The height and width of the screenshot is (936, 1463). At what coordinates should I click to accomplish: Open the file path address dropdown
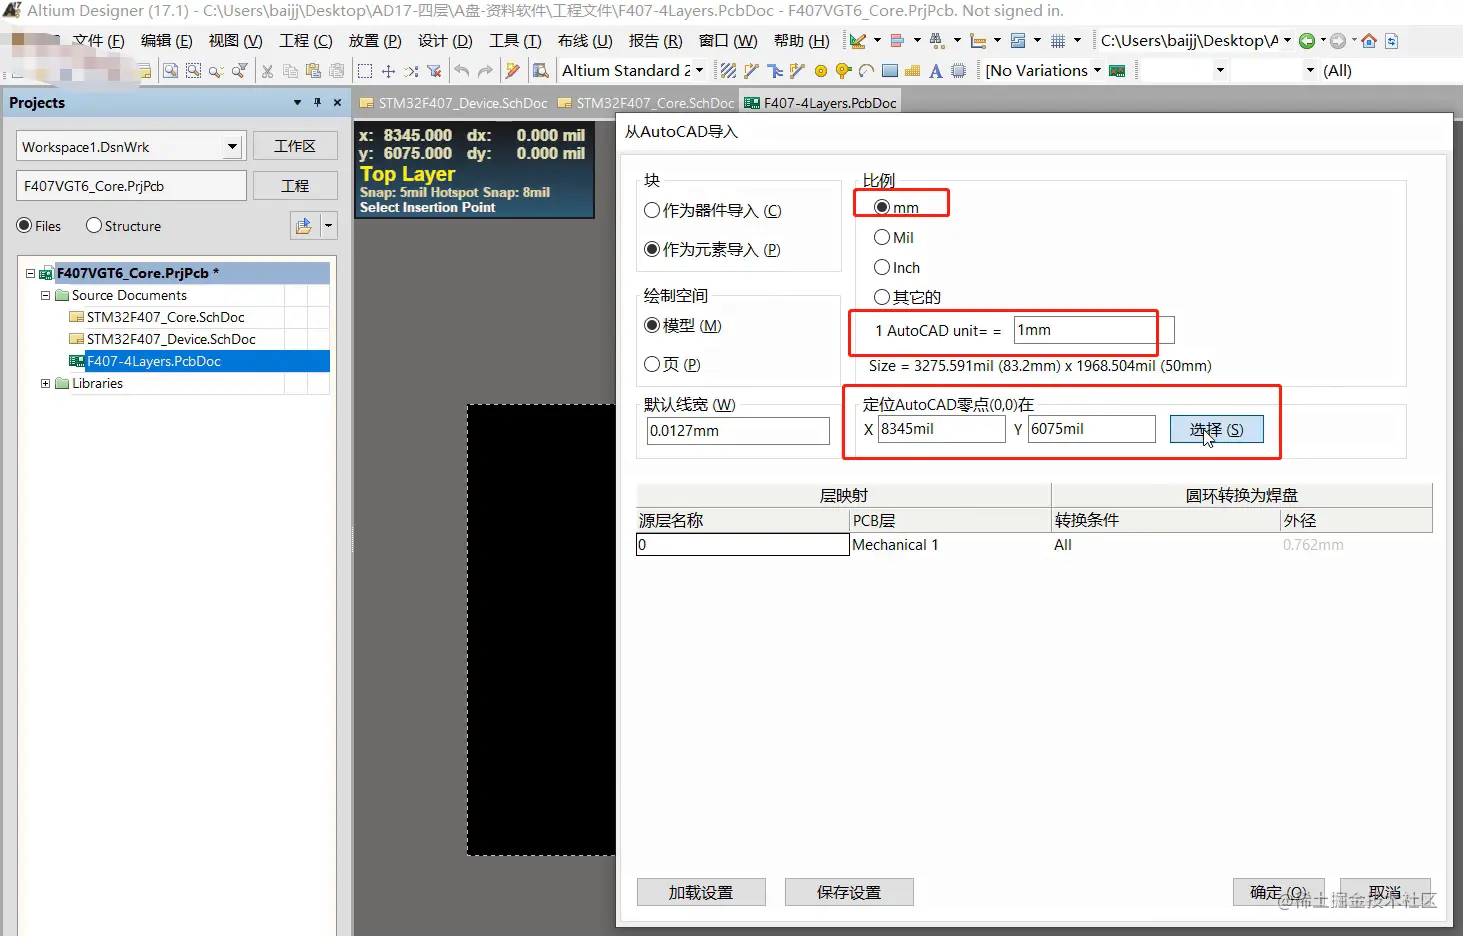1285,41
